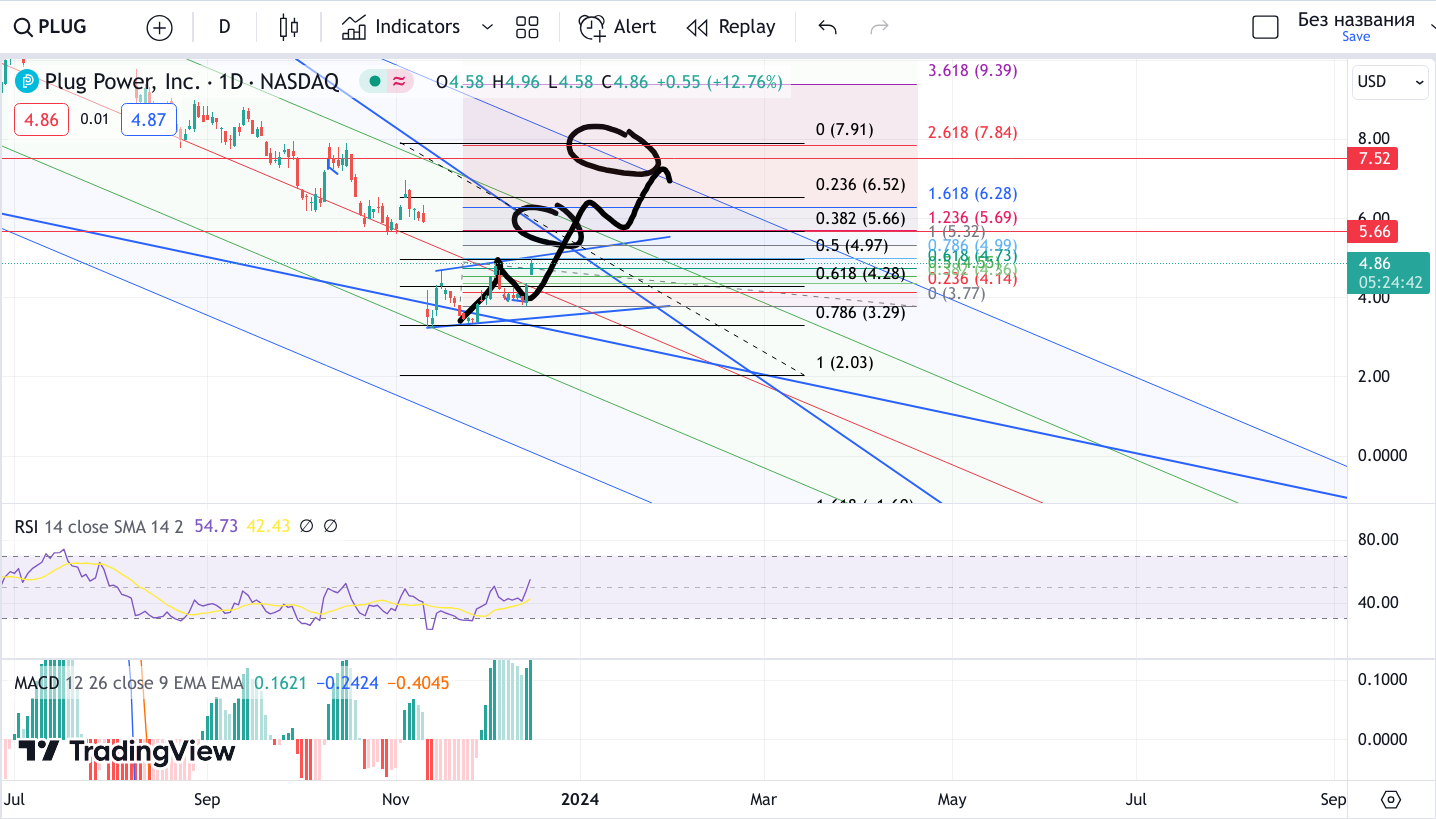Click the 4.87 buy price button
The image size is (1436, 819).
coord(149,120)
